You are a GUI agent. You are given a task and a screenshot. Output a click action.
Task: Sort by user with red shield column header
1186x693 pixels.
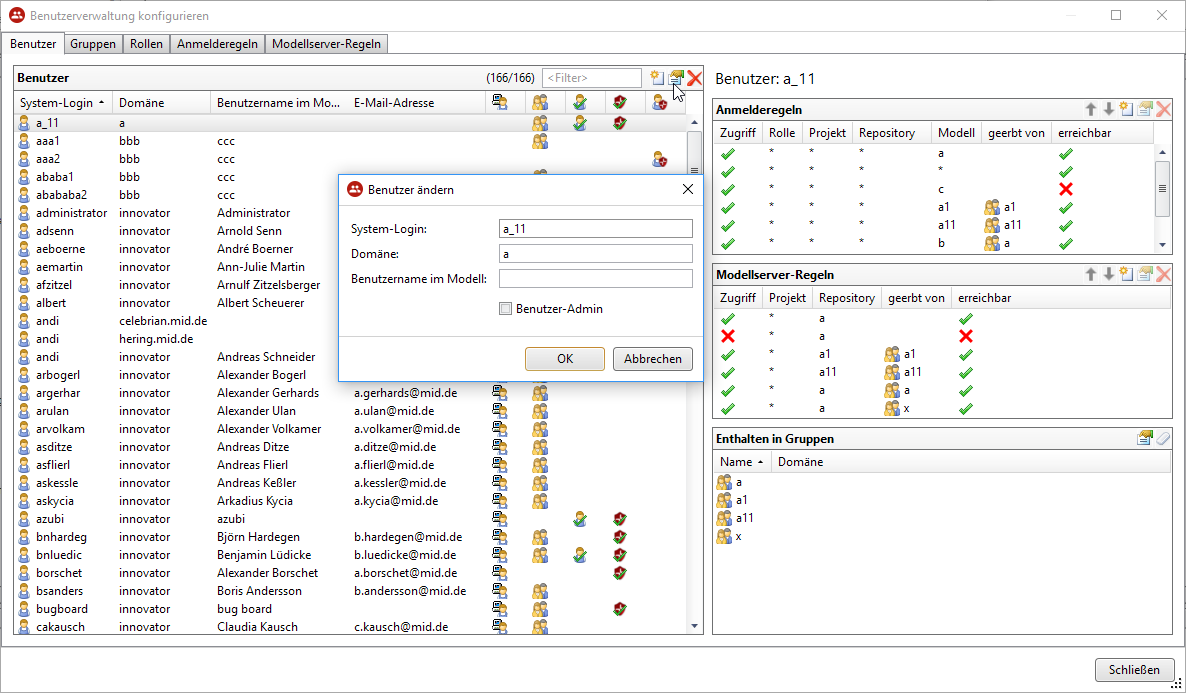(x=660, y=102)
